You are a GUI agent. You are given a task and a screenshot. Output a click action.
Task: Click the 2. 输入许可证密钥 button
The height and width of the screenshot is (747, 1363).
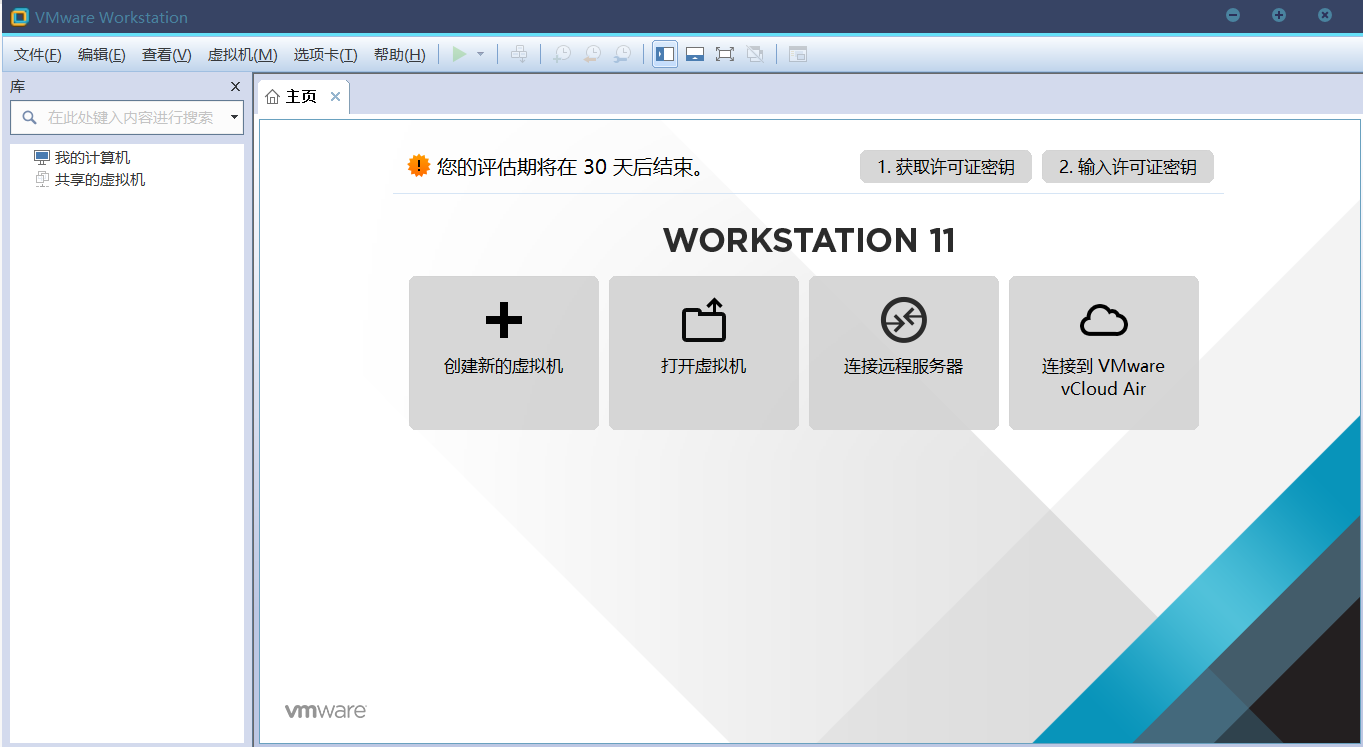(1127, 167)
